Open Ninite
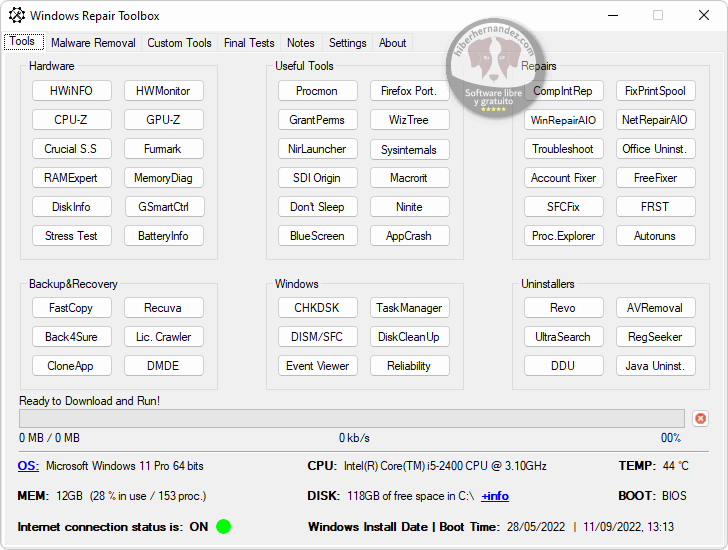Viewport: 728px width, 550px height. (x=410, y=207)
